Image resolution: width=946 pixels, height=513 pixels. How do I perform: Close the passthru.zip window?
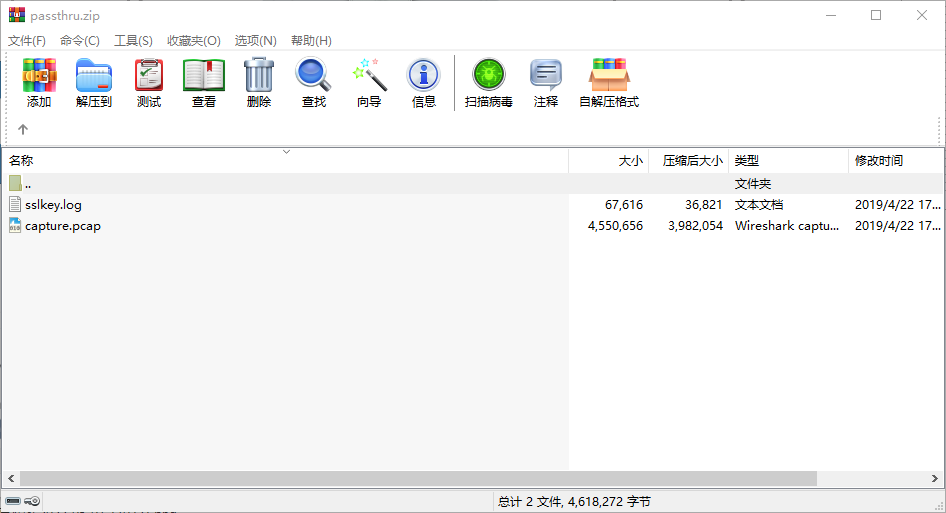coord(922,15)
